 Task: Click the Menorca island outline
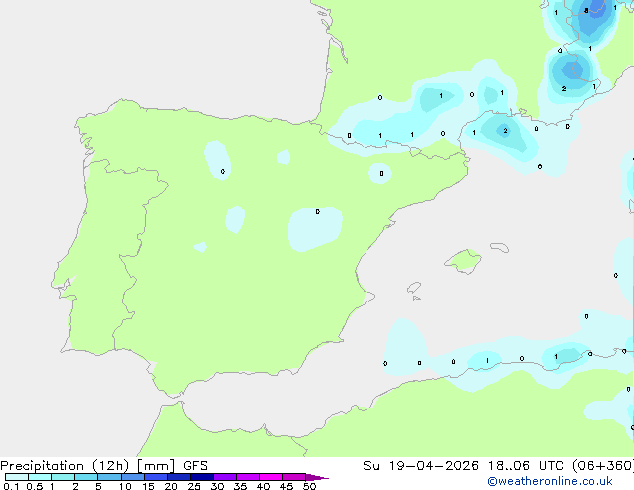pyautogui.click(x=499, y=247)
